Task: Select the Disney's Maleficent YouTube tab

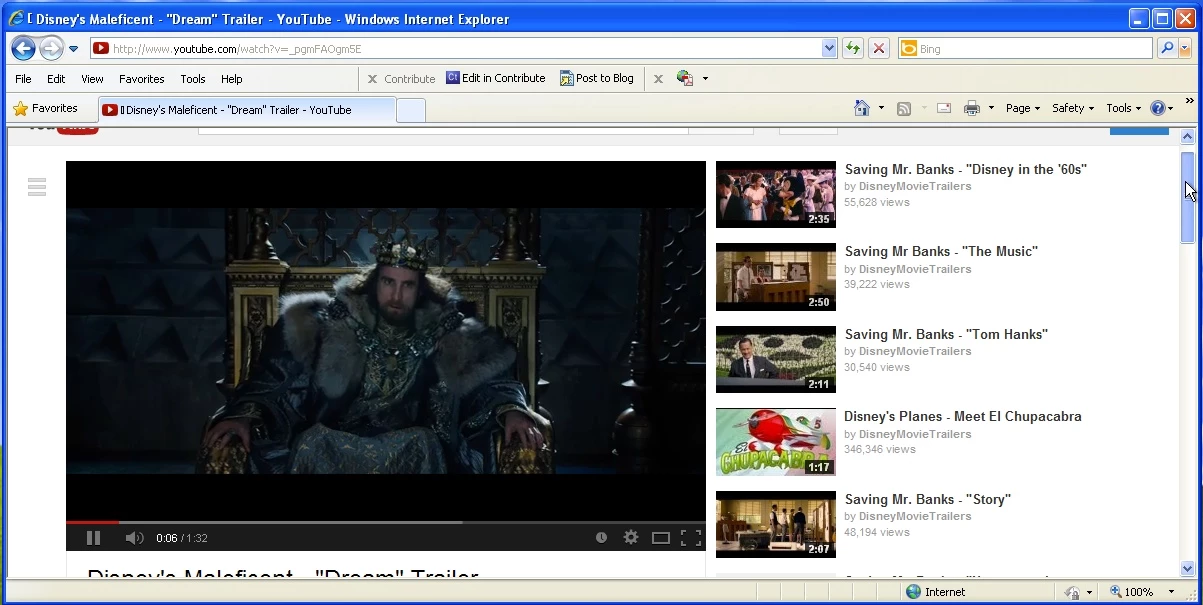Action: point(247,110)
